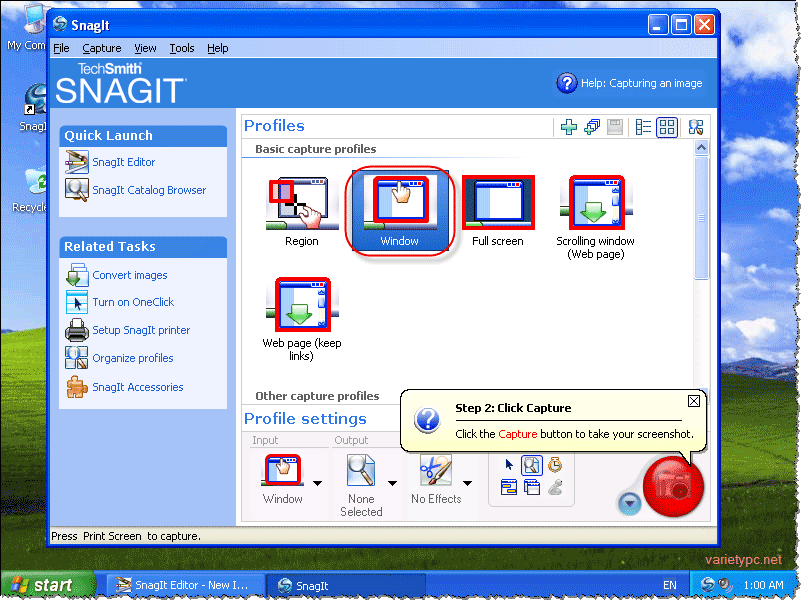Click the No Effects icon
The height and width of the screenshot is (600, 801).
click(x=436, y=470)
